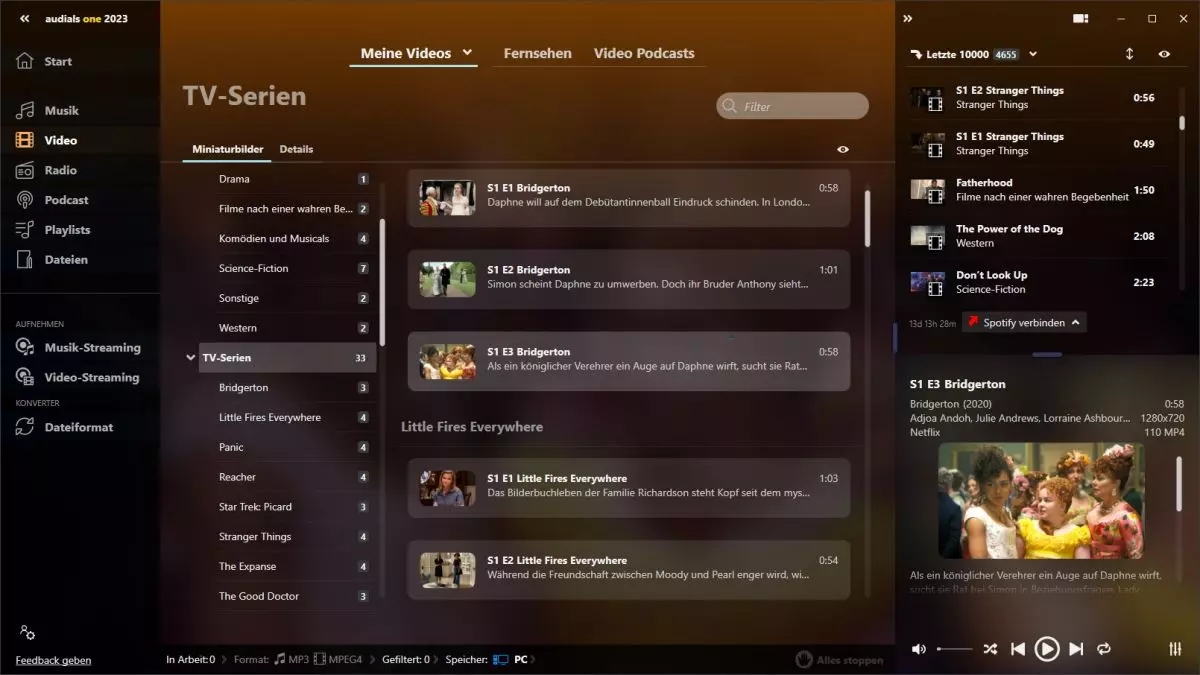Skip to previous track
1200x675 pixels.
pos(1018,649)
